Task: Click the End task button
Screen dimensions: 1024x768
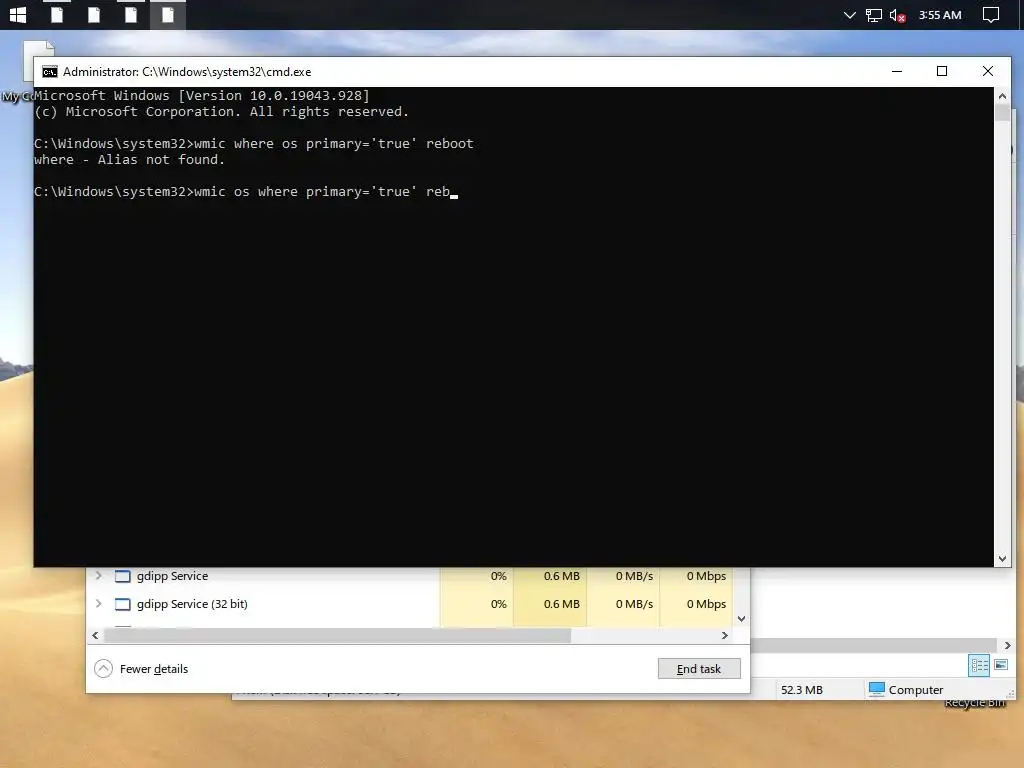Action: coord(699,669)
